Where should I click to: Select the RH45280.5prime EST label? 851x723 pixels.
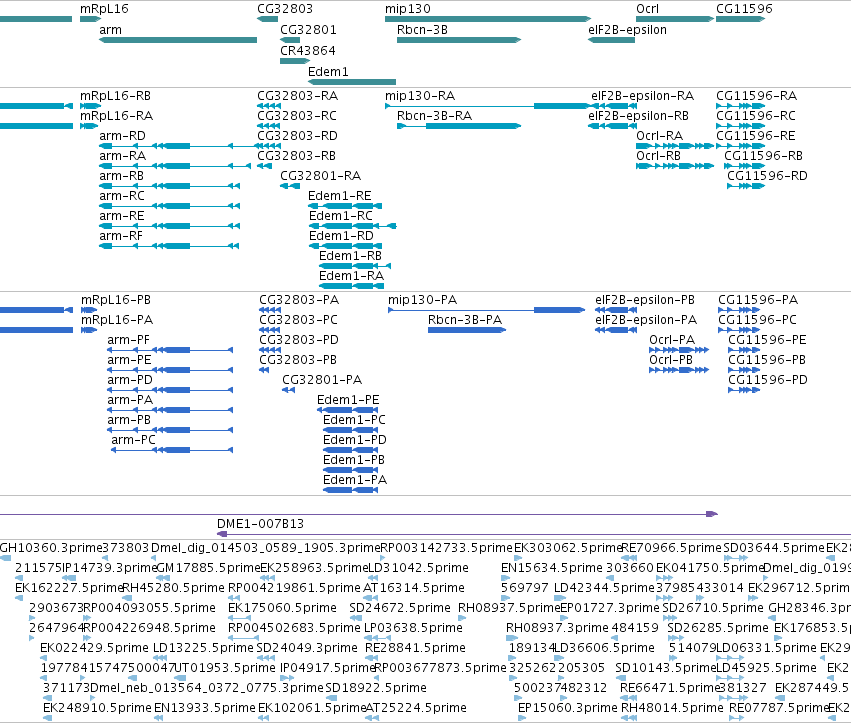click(x=174, y=588)
